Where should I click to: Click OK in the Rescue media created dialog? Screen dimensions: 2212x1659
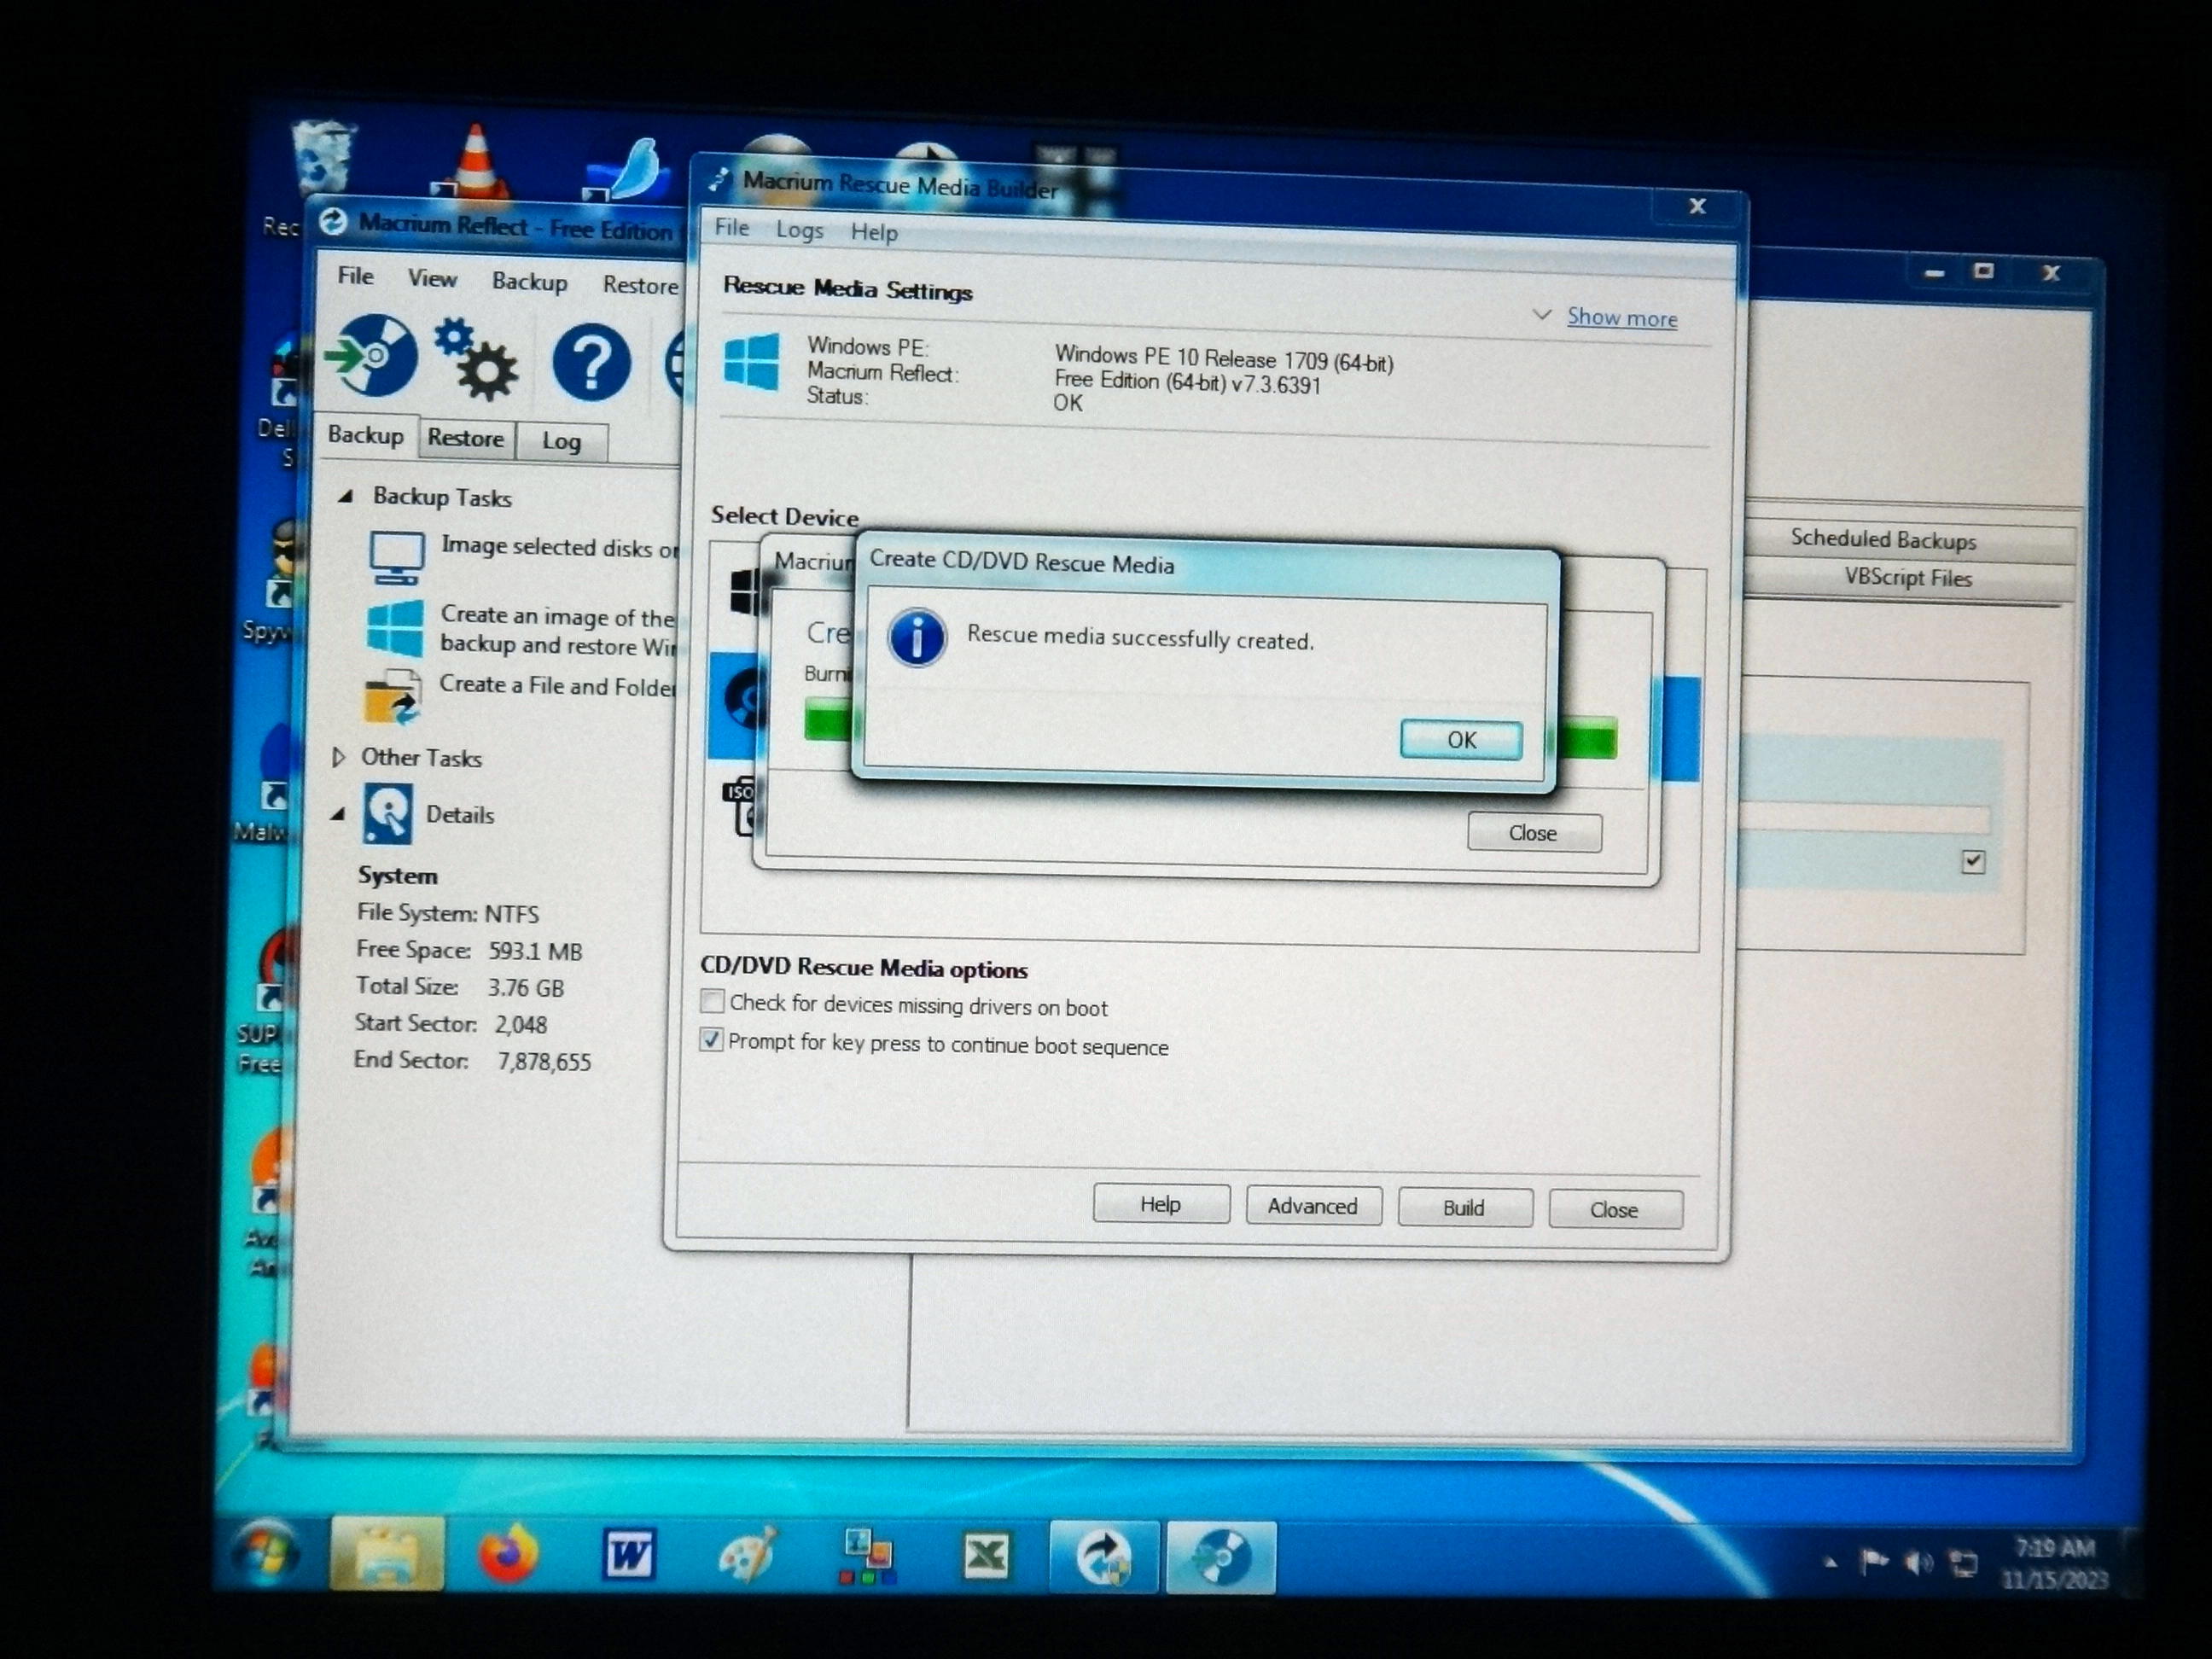click(x=1461, y=739)
